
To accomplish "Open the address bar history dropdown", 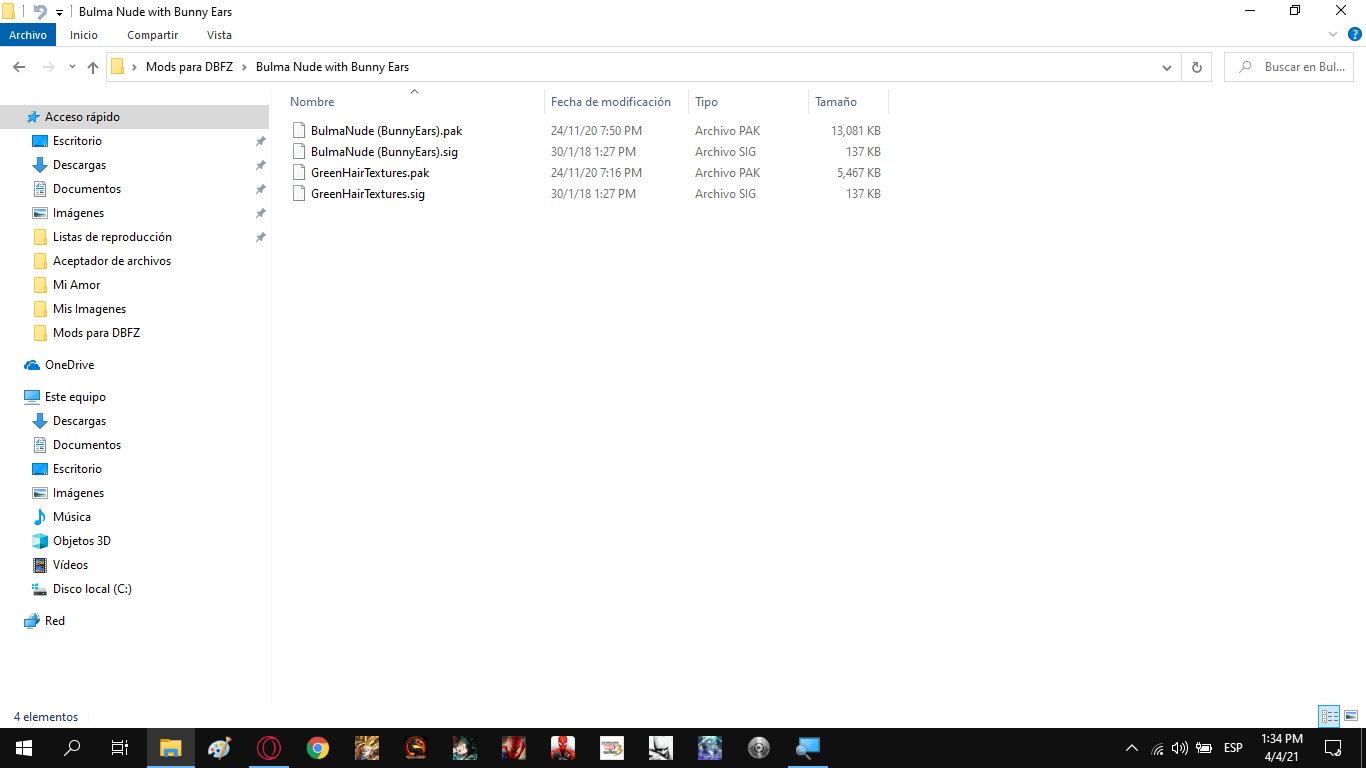I will pyautogui.click(x=1166, y=67).
